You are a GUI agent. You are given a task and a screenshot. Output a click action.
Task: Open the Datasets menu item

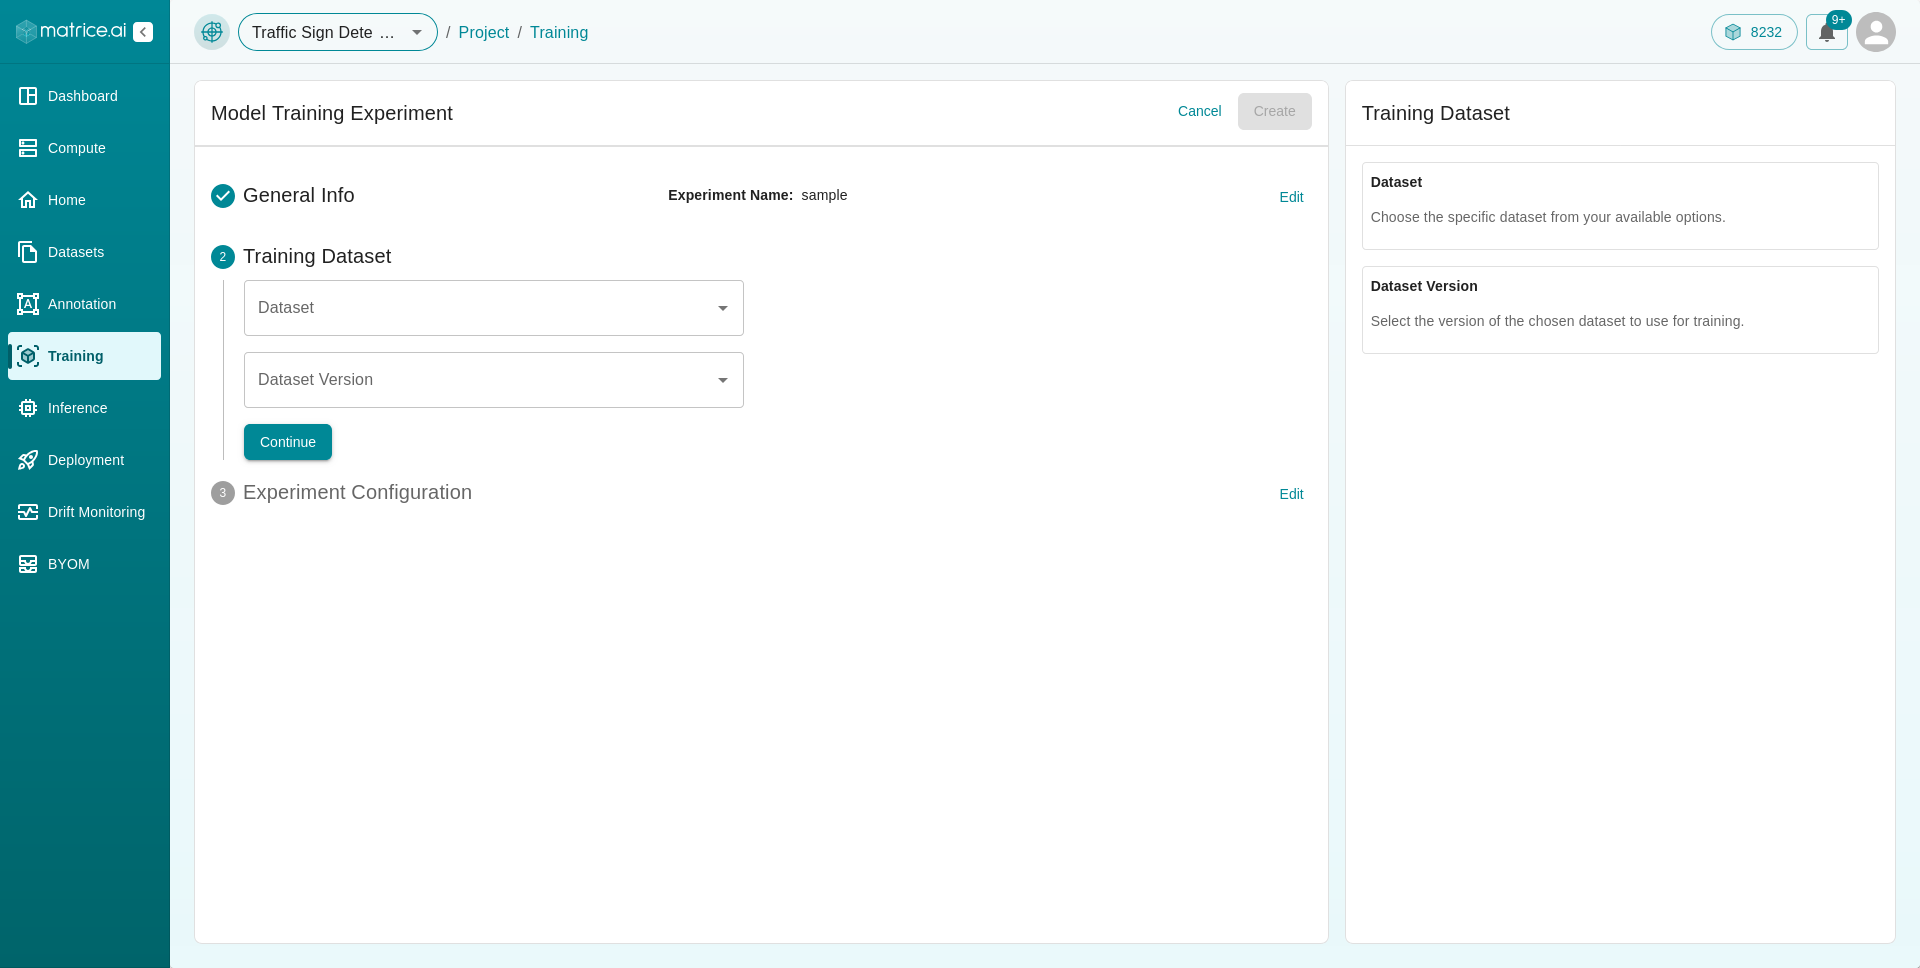point(84,252)
